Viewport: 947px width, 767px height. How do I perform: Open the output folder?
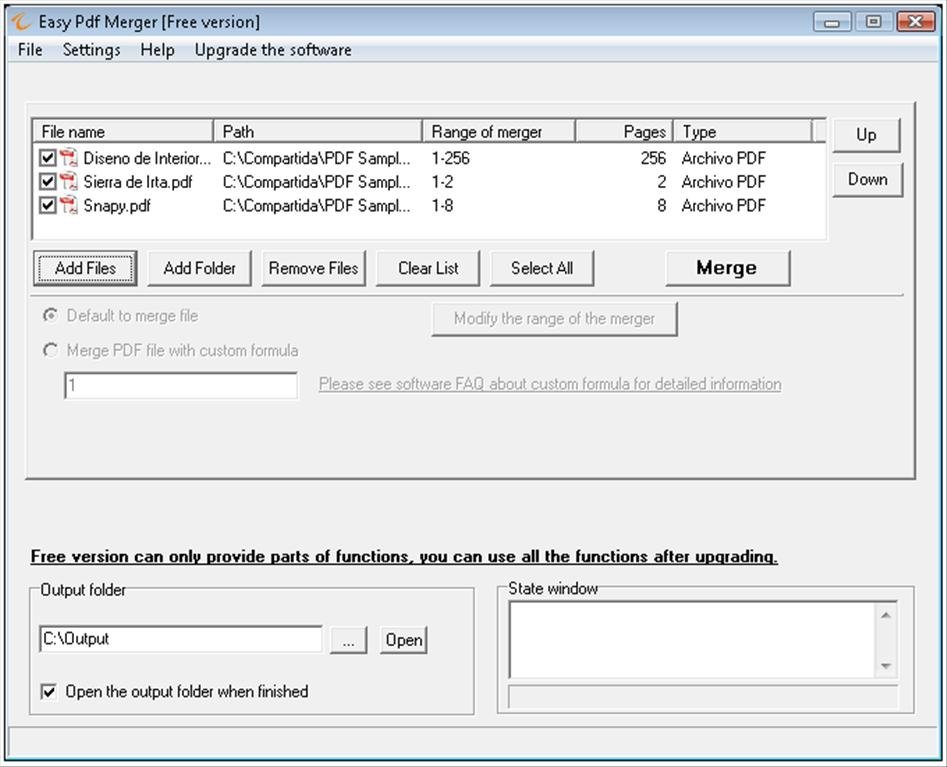click(403, 640)
